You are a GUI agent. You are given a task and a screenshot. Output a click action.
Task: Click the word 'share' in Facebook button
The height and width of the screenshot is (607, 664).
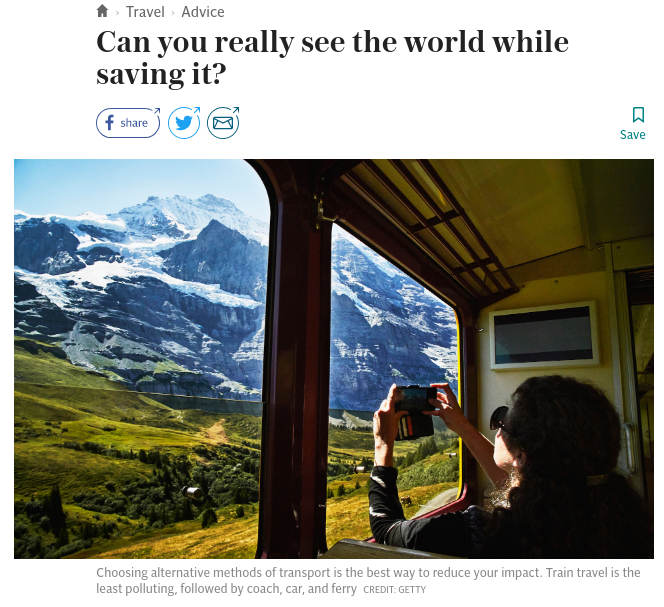[134, 123]
